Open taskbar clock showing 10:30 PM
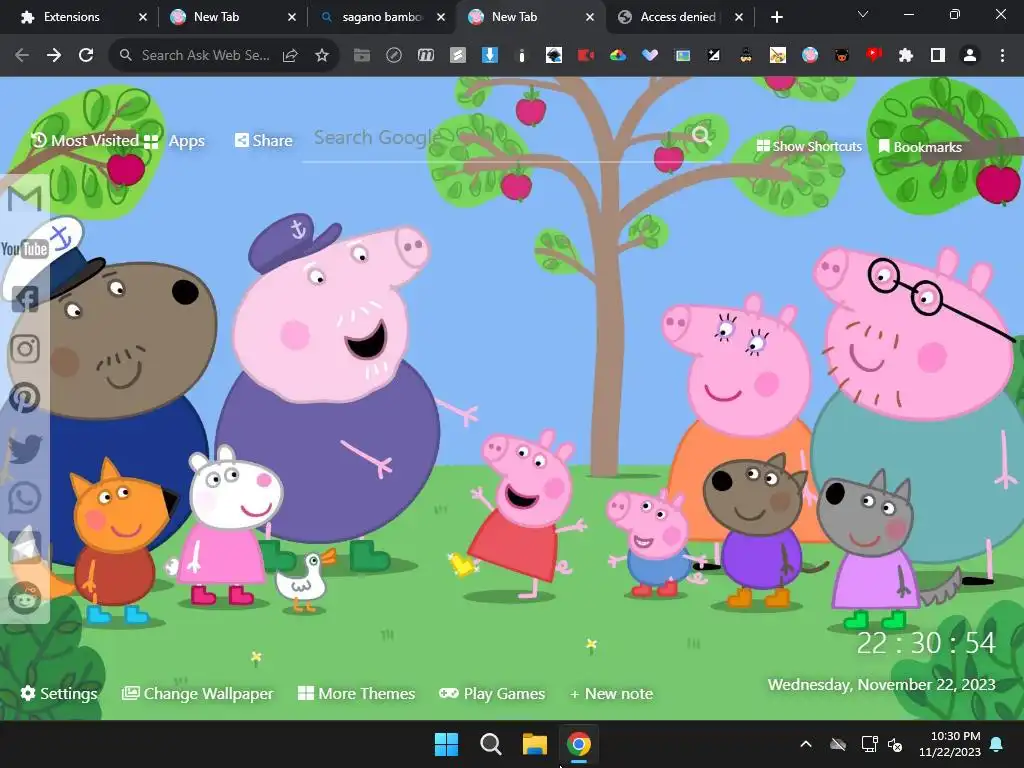 coord(950,744)
